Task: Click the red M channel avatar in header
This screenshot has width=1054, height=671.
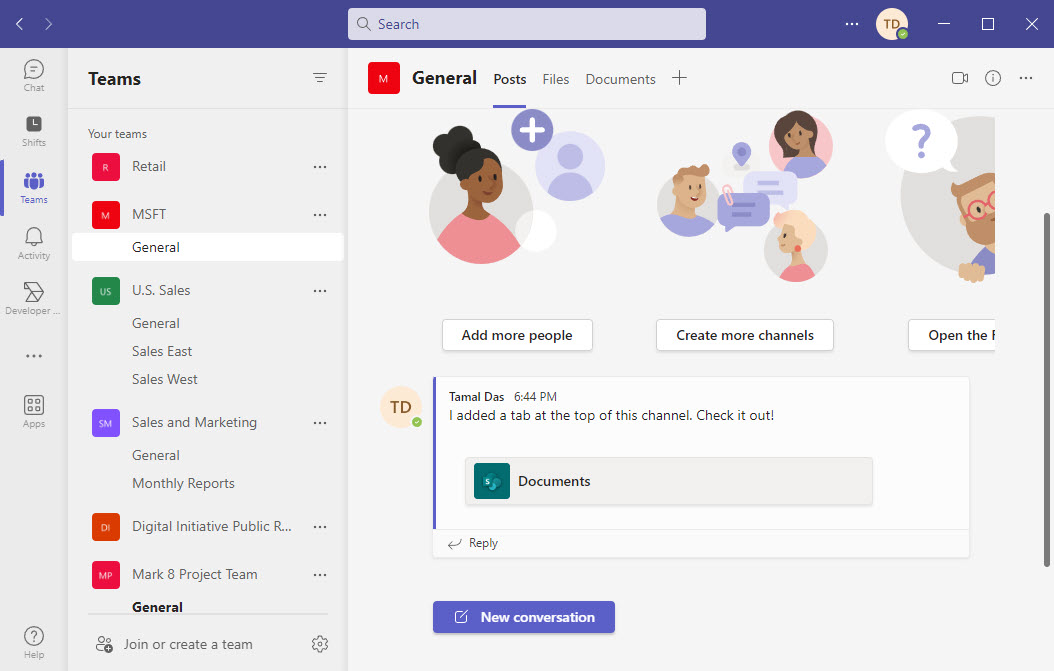Action: 384,78
